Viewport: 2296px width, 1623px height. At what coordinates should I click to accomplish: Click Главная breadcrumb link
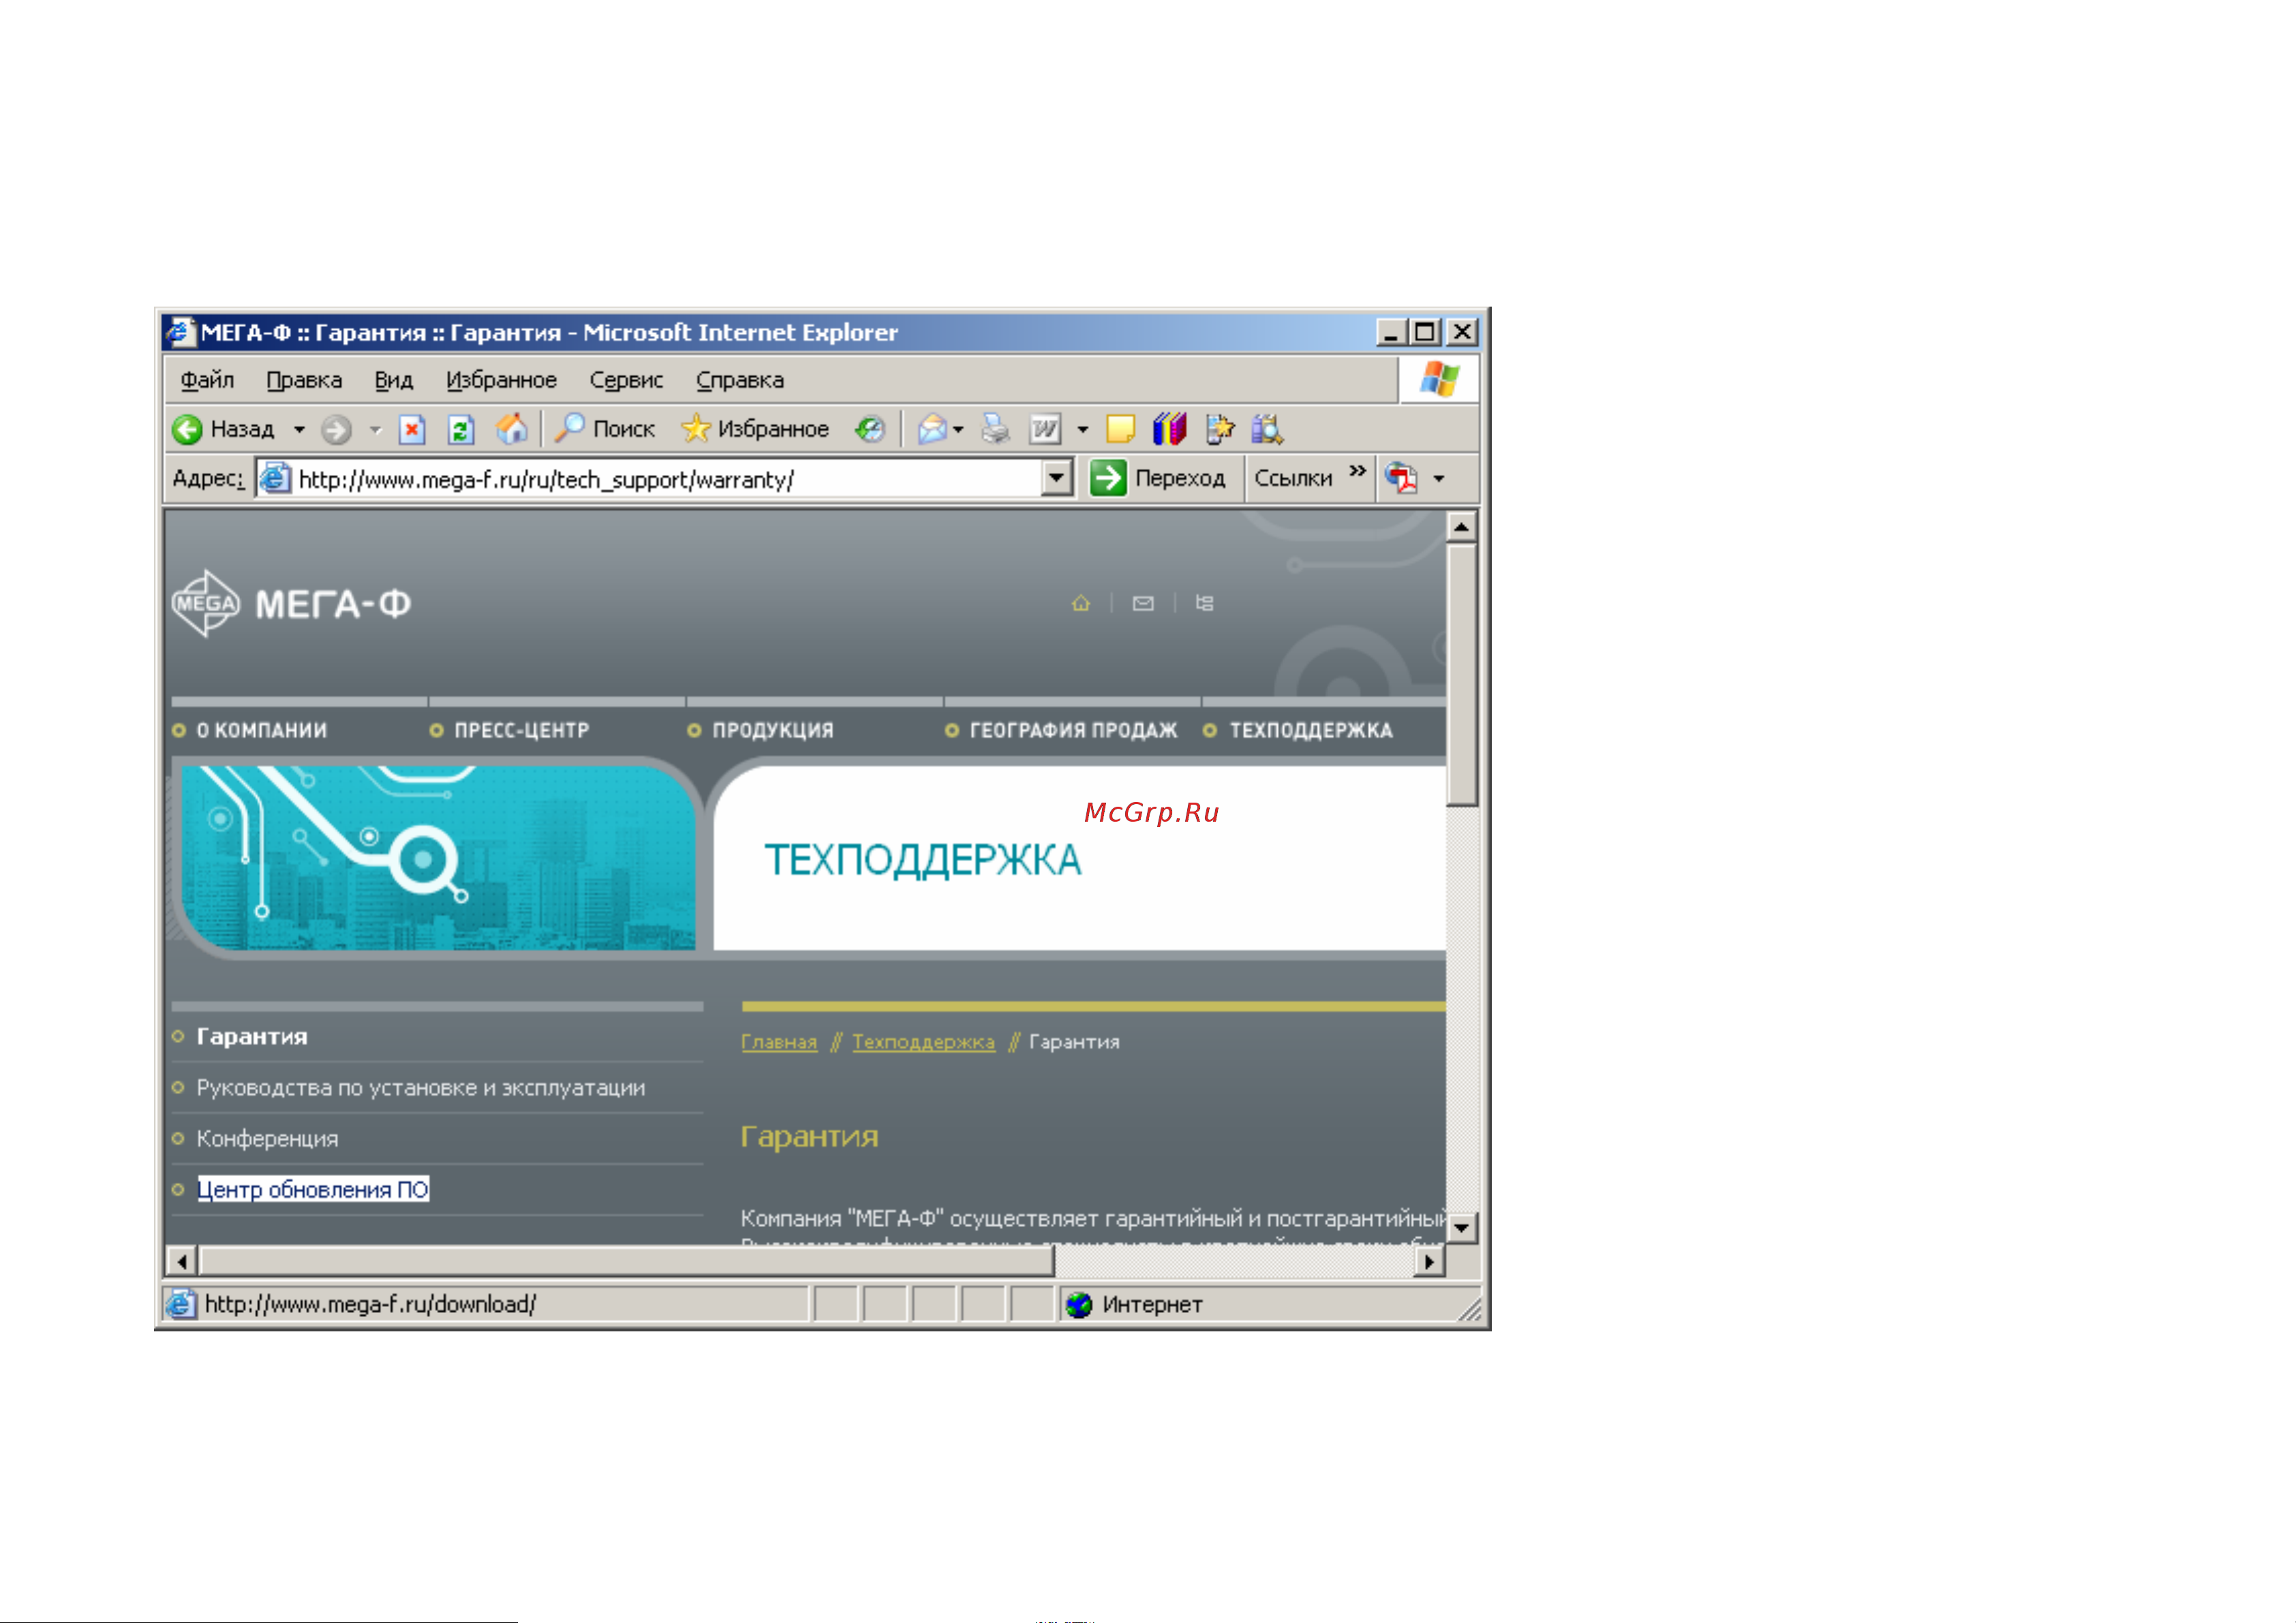[779, 1042]
